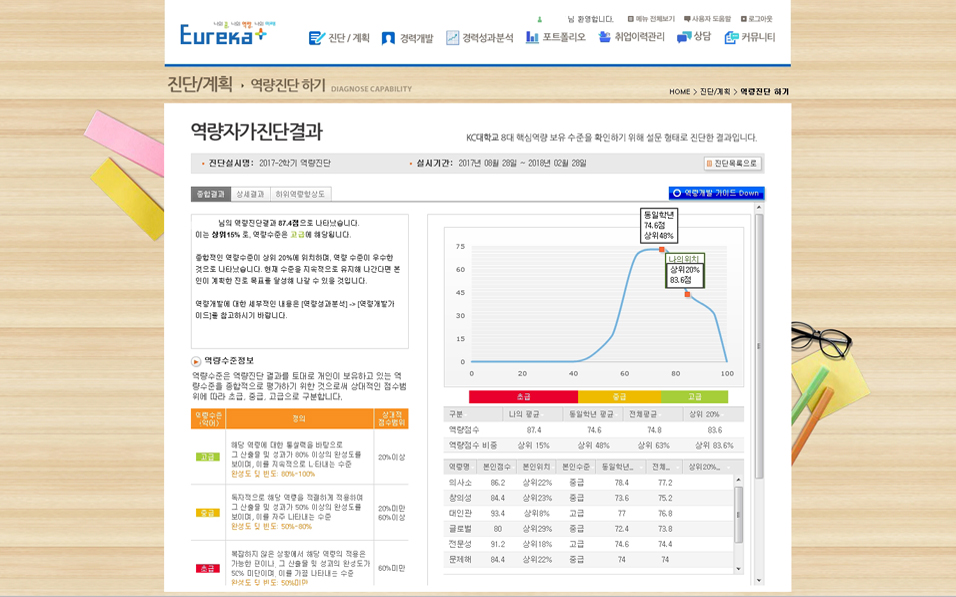
Task: Click the 상위8% position cell
Action: click(x=536, y=513)
